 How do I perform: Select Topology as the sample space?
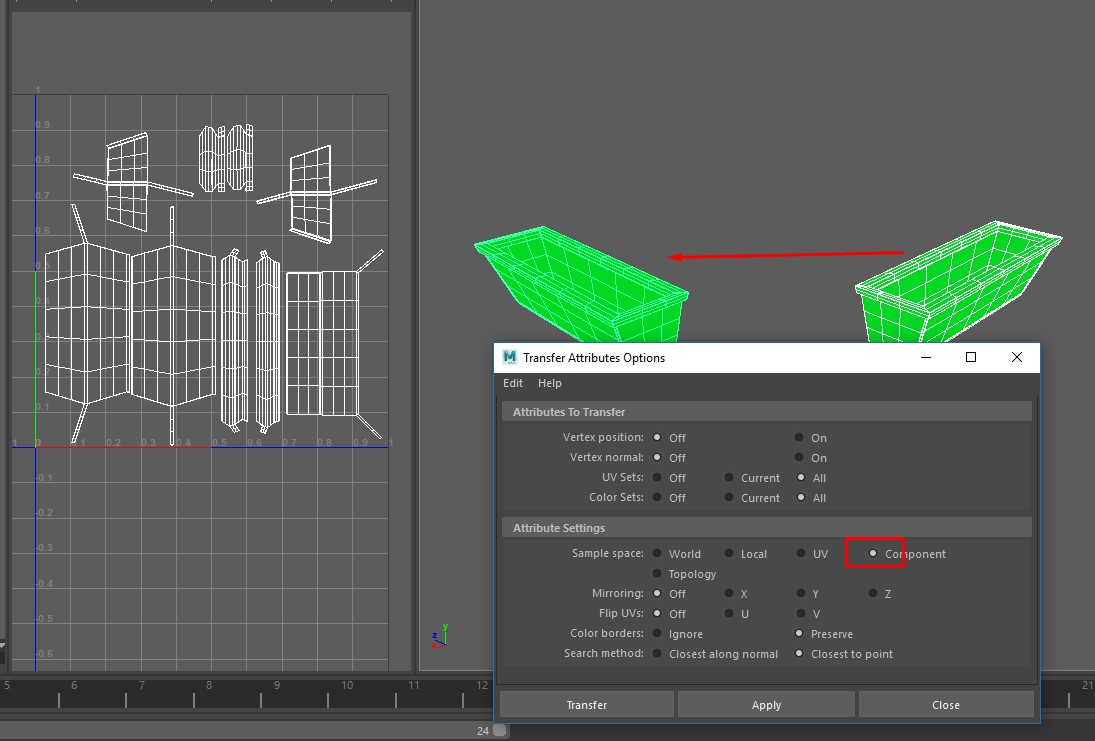pyautogui.click(x=657, y=573)
